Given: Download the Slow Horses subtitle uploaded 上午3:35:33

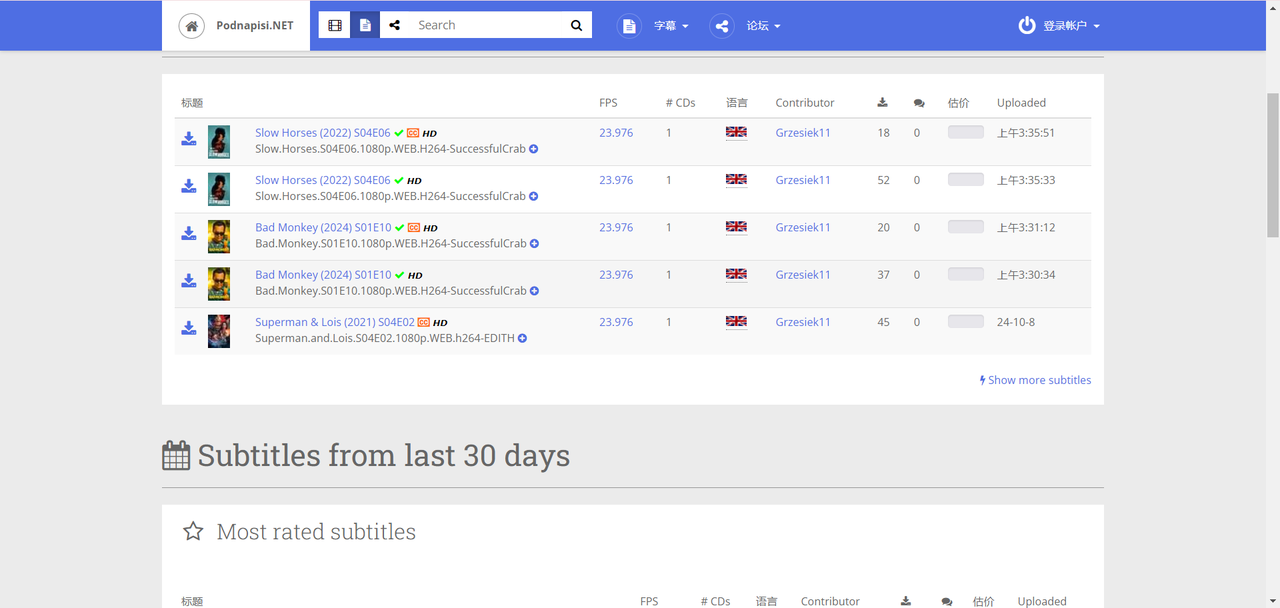Looking at the screenshot, I should pos(188,186).
